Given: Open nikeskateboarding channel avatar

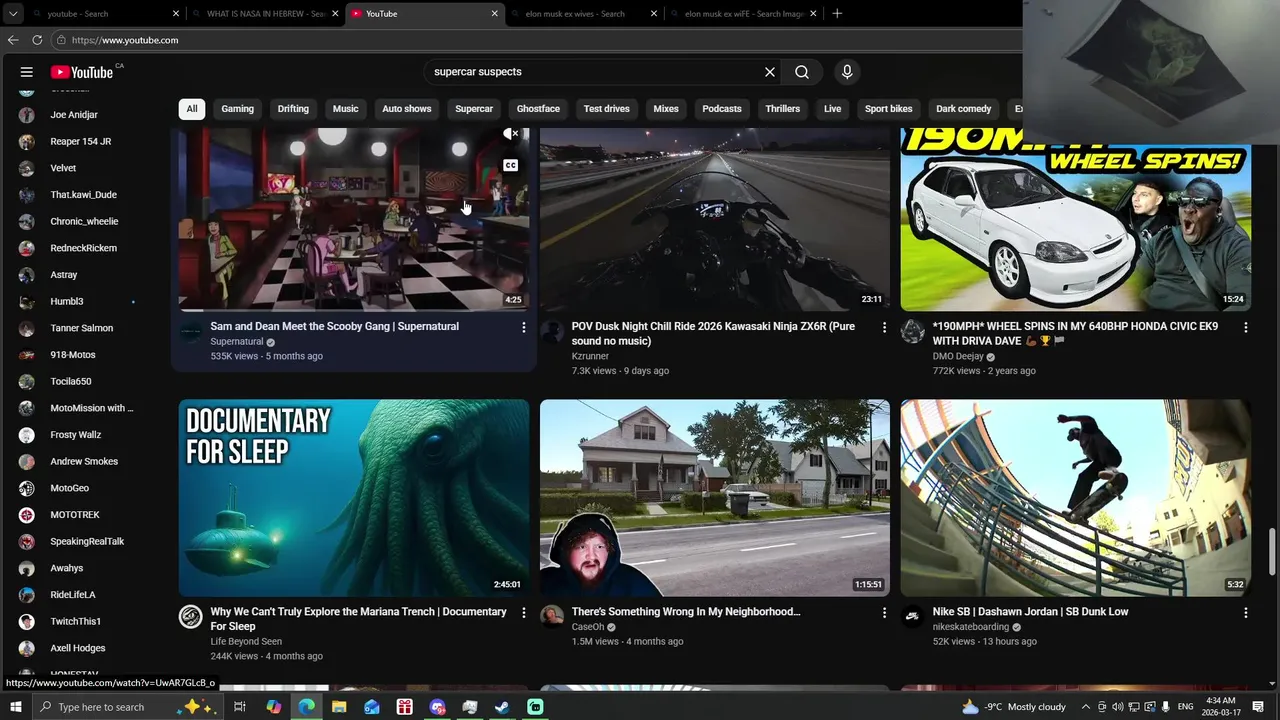Looking at the screenshot, I should 913,616.
